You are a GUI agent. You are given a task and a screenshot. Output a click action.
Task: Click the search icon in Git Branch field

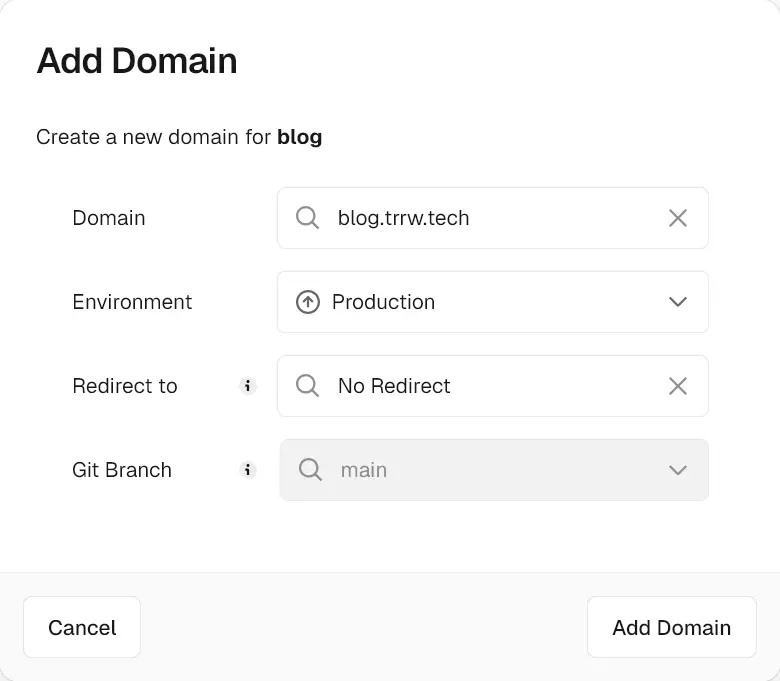pos(311,470)
